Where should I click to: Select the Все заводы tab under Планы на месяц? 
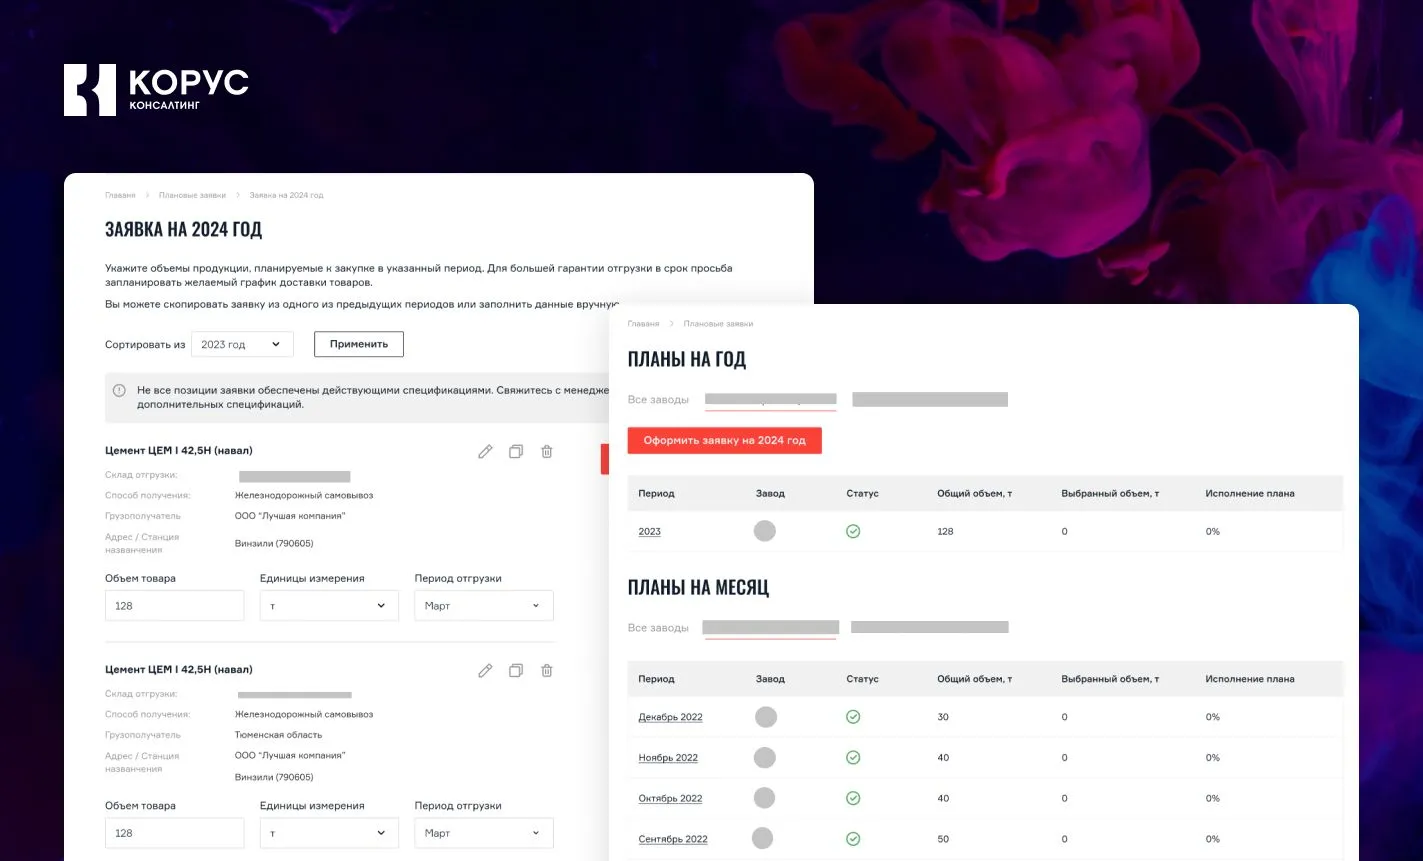pos(658,628)
